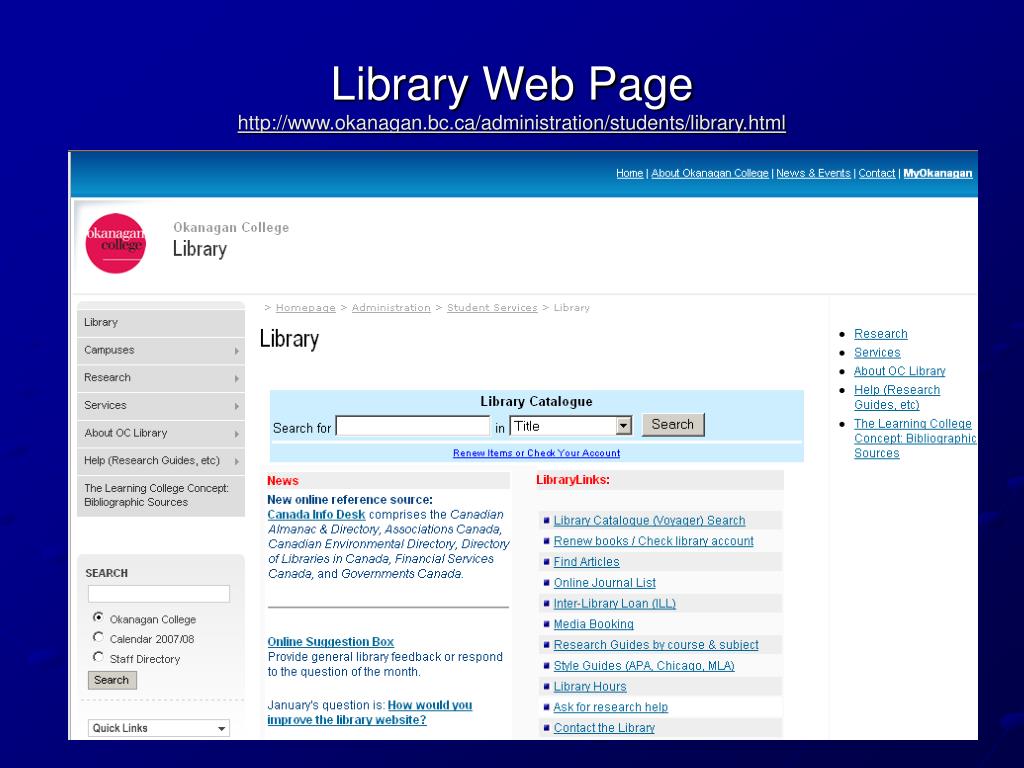Open the Contact the Library link
Image resolution: width=1024 pixels, height=768 pixels.
(604, 728)
